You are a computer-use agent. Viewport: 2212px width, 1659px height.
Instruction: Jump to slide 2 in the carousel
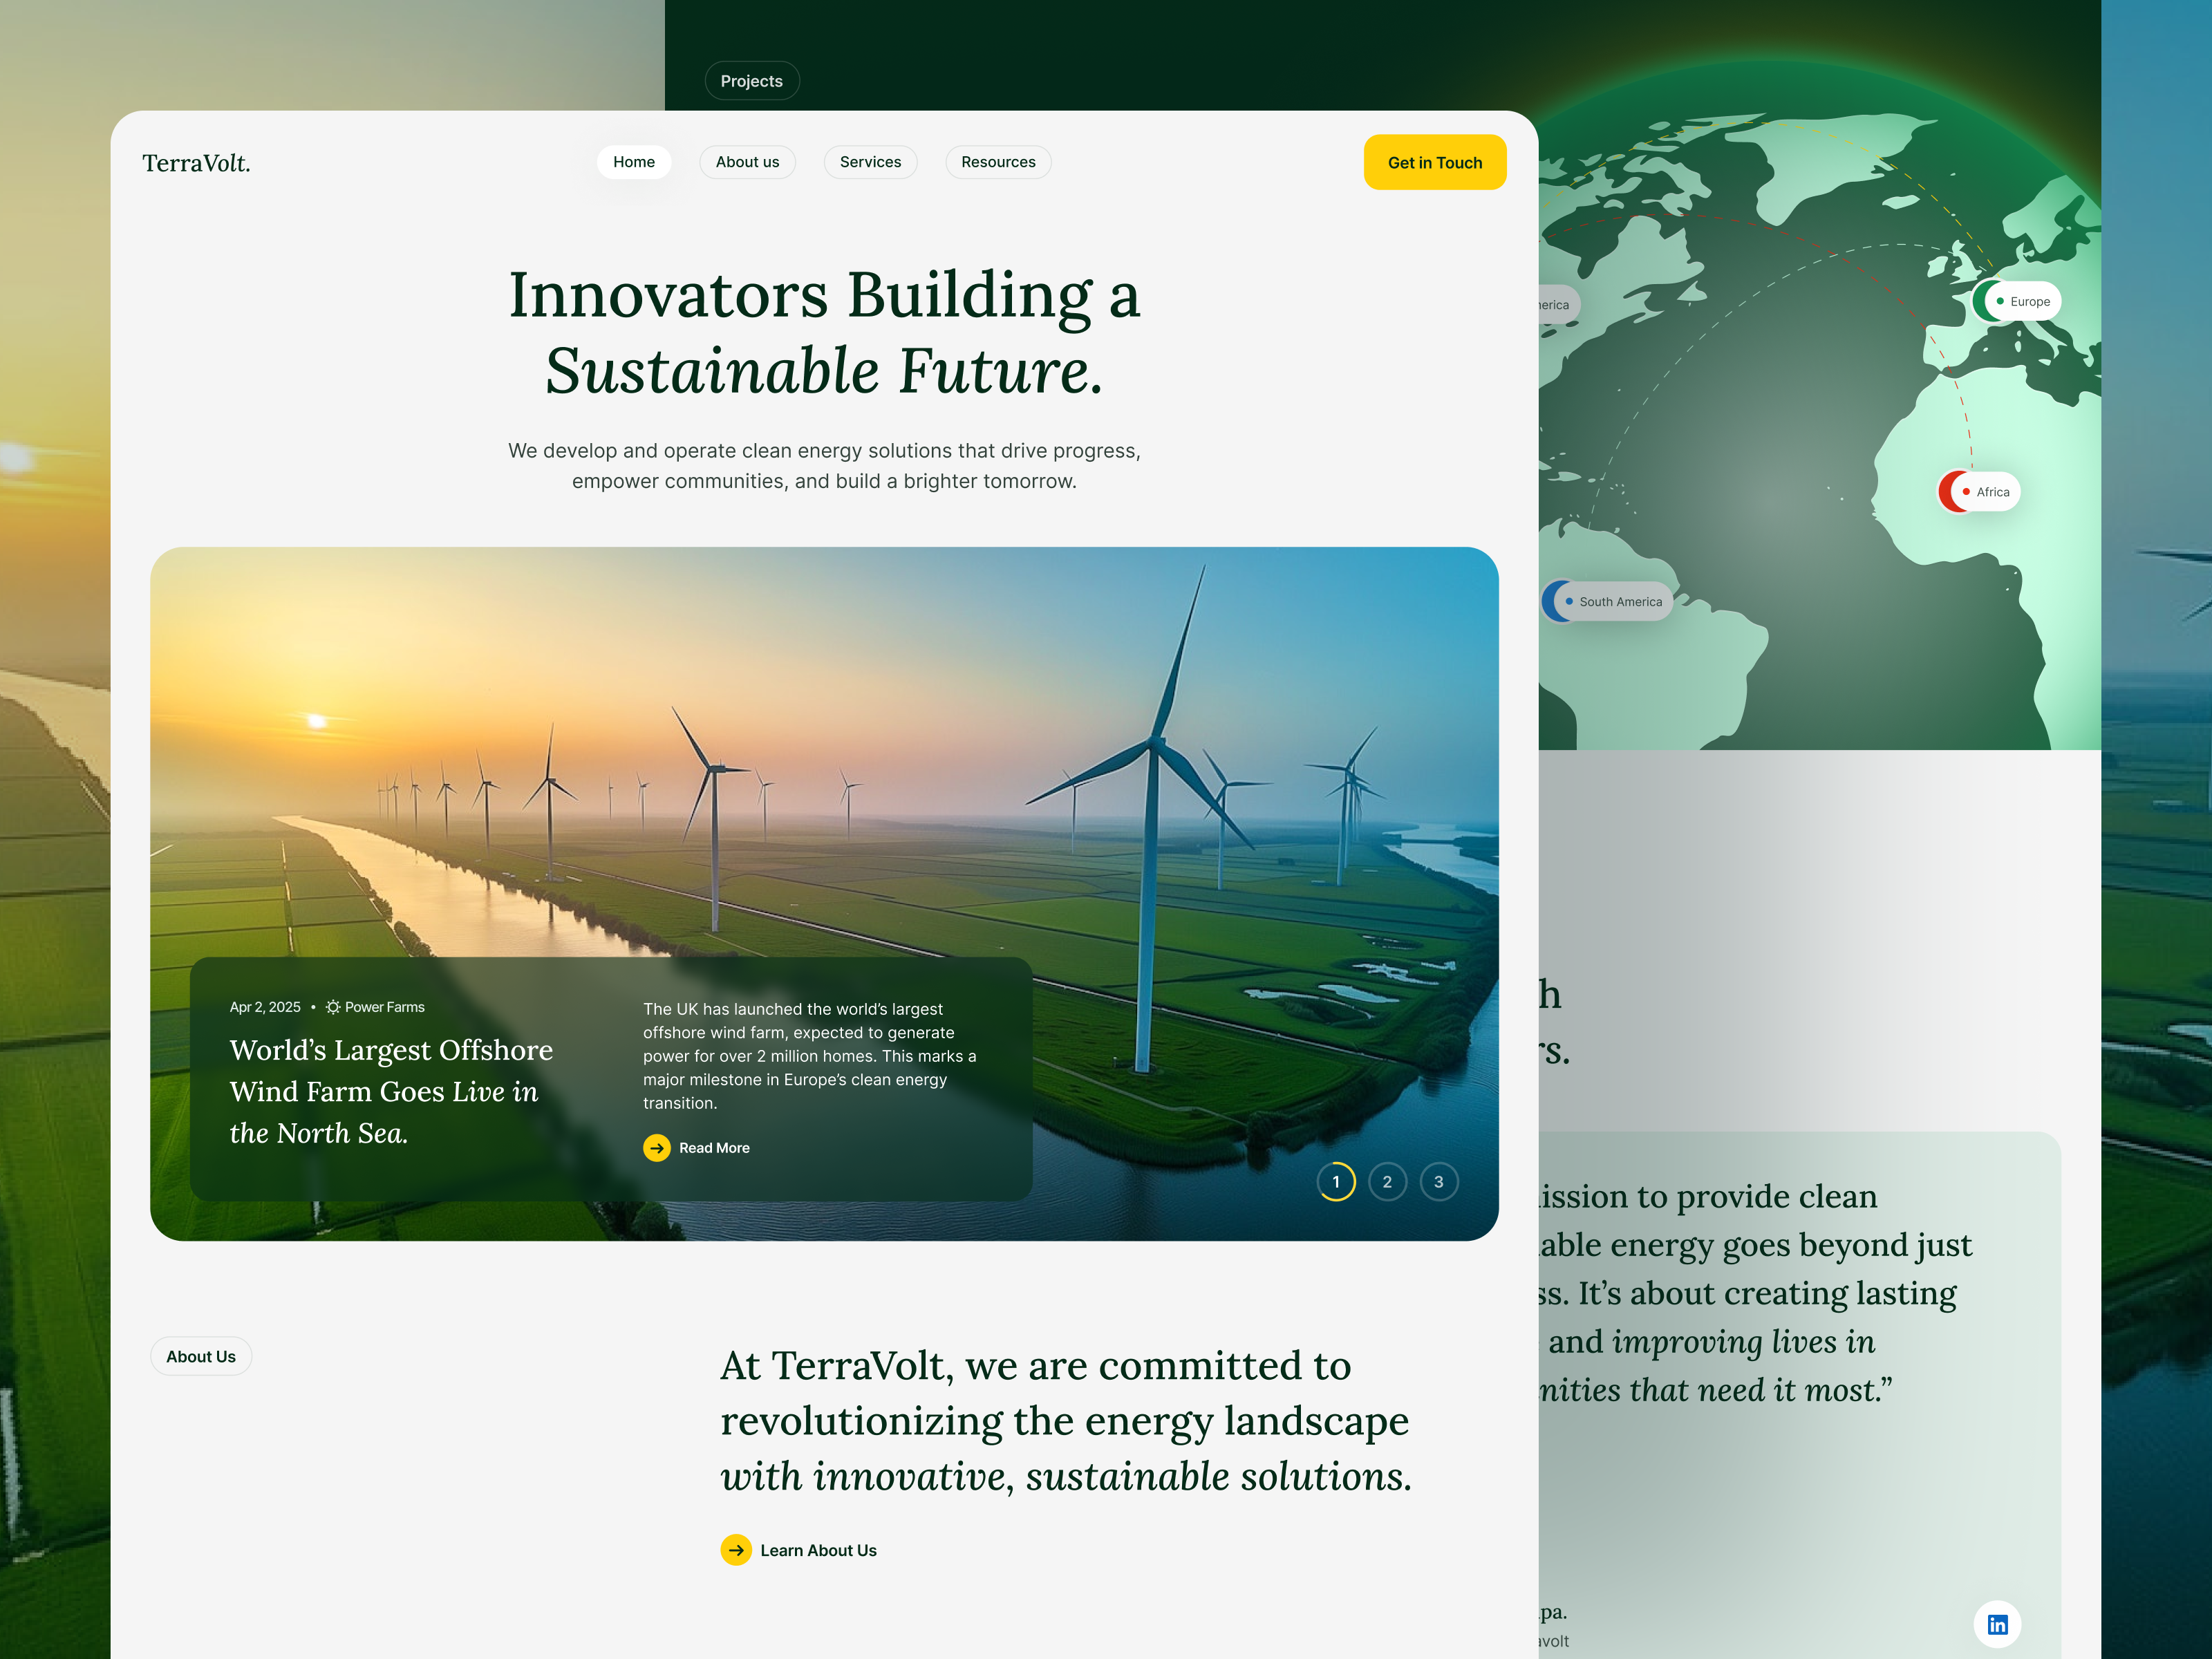pyautogui.click(x=1388, y=1181)
